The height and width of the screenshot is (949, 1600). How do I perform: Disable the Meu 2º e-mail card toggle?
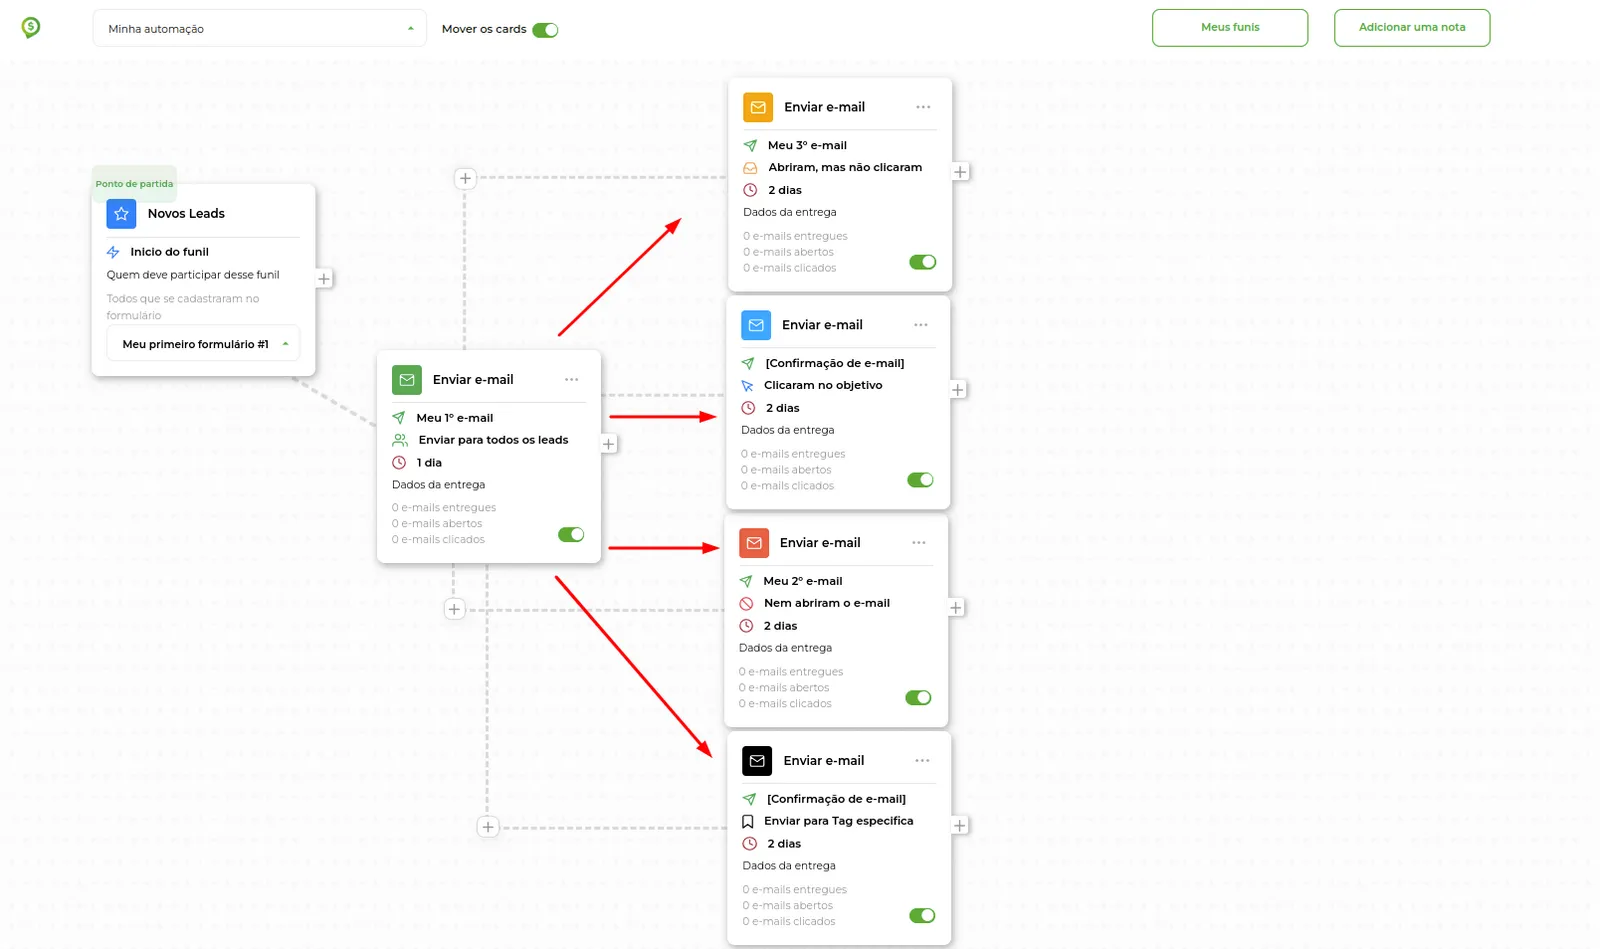918,698
